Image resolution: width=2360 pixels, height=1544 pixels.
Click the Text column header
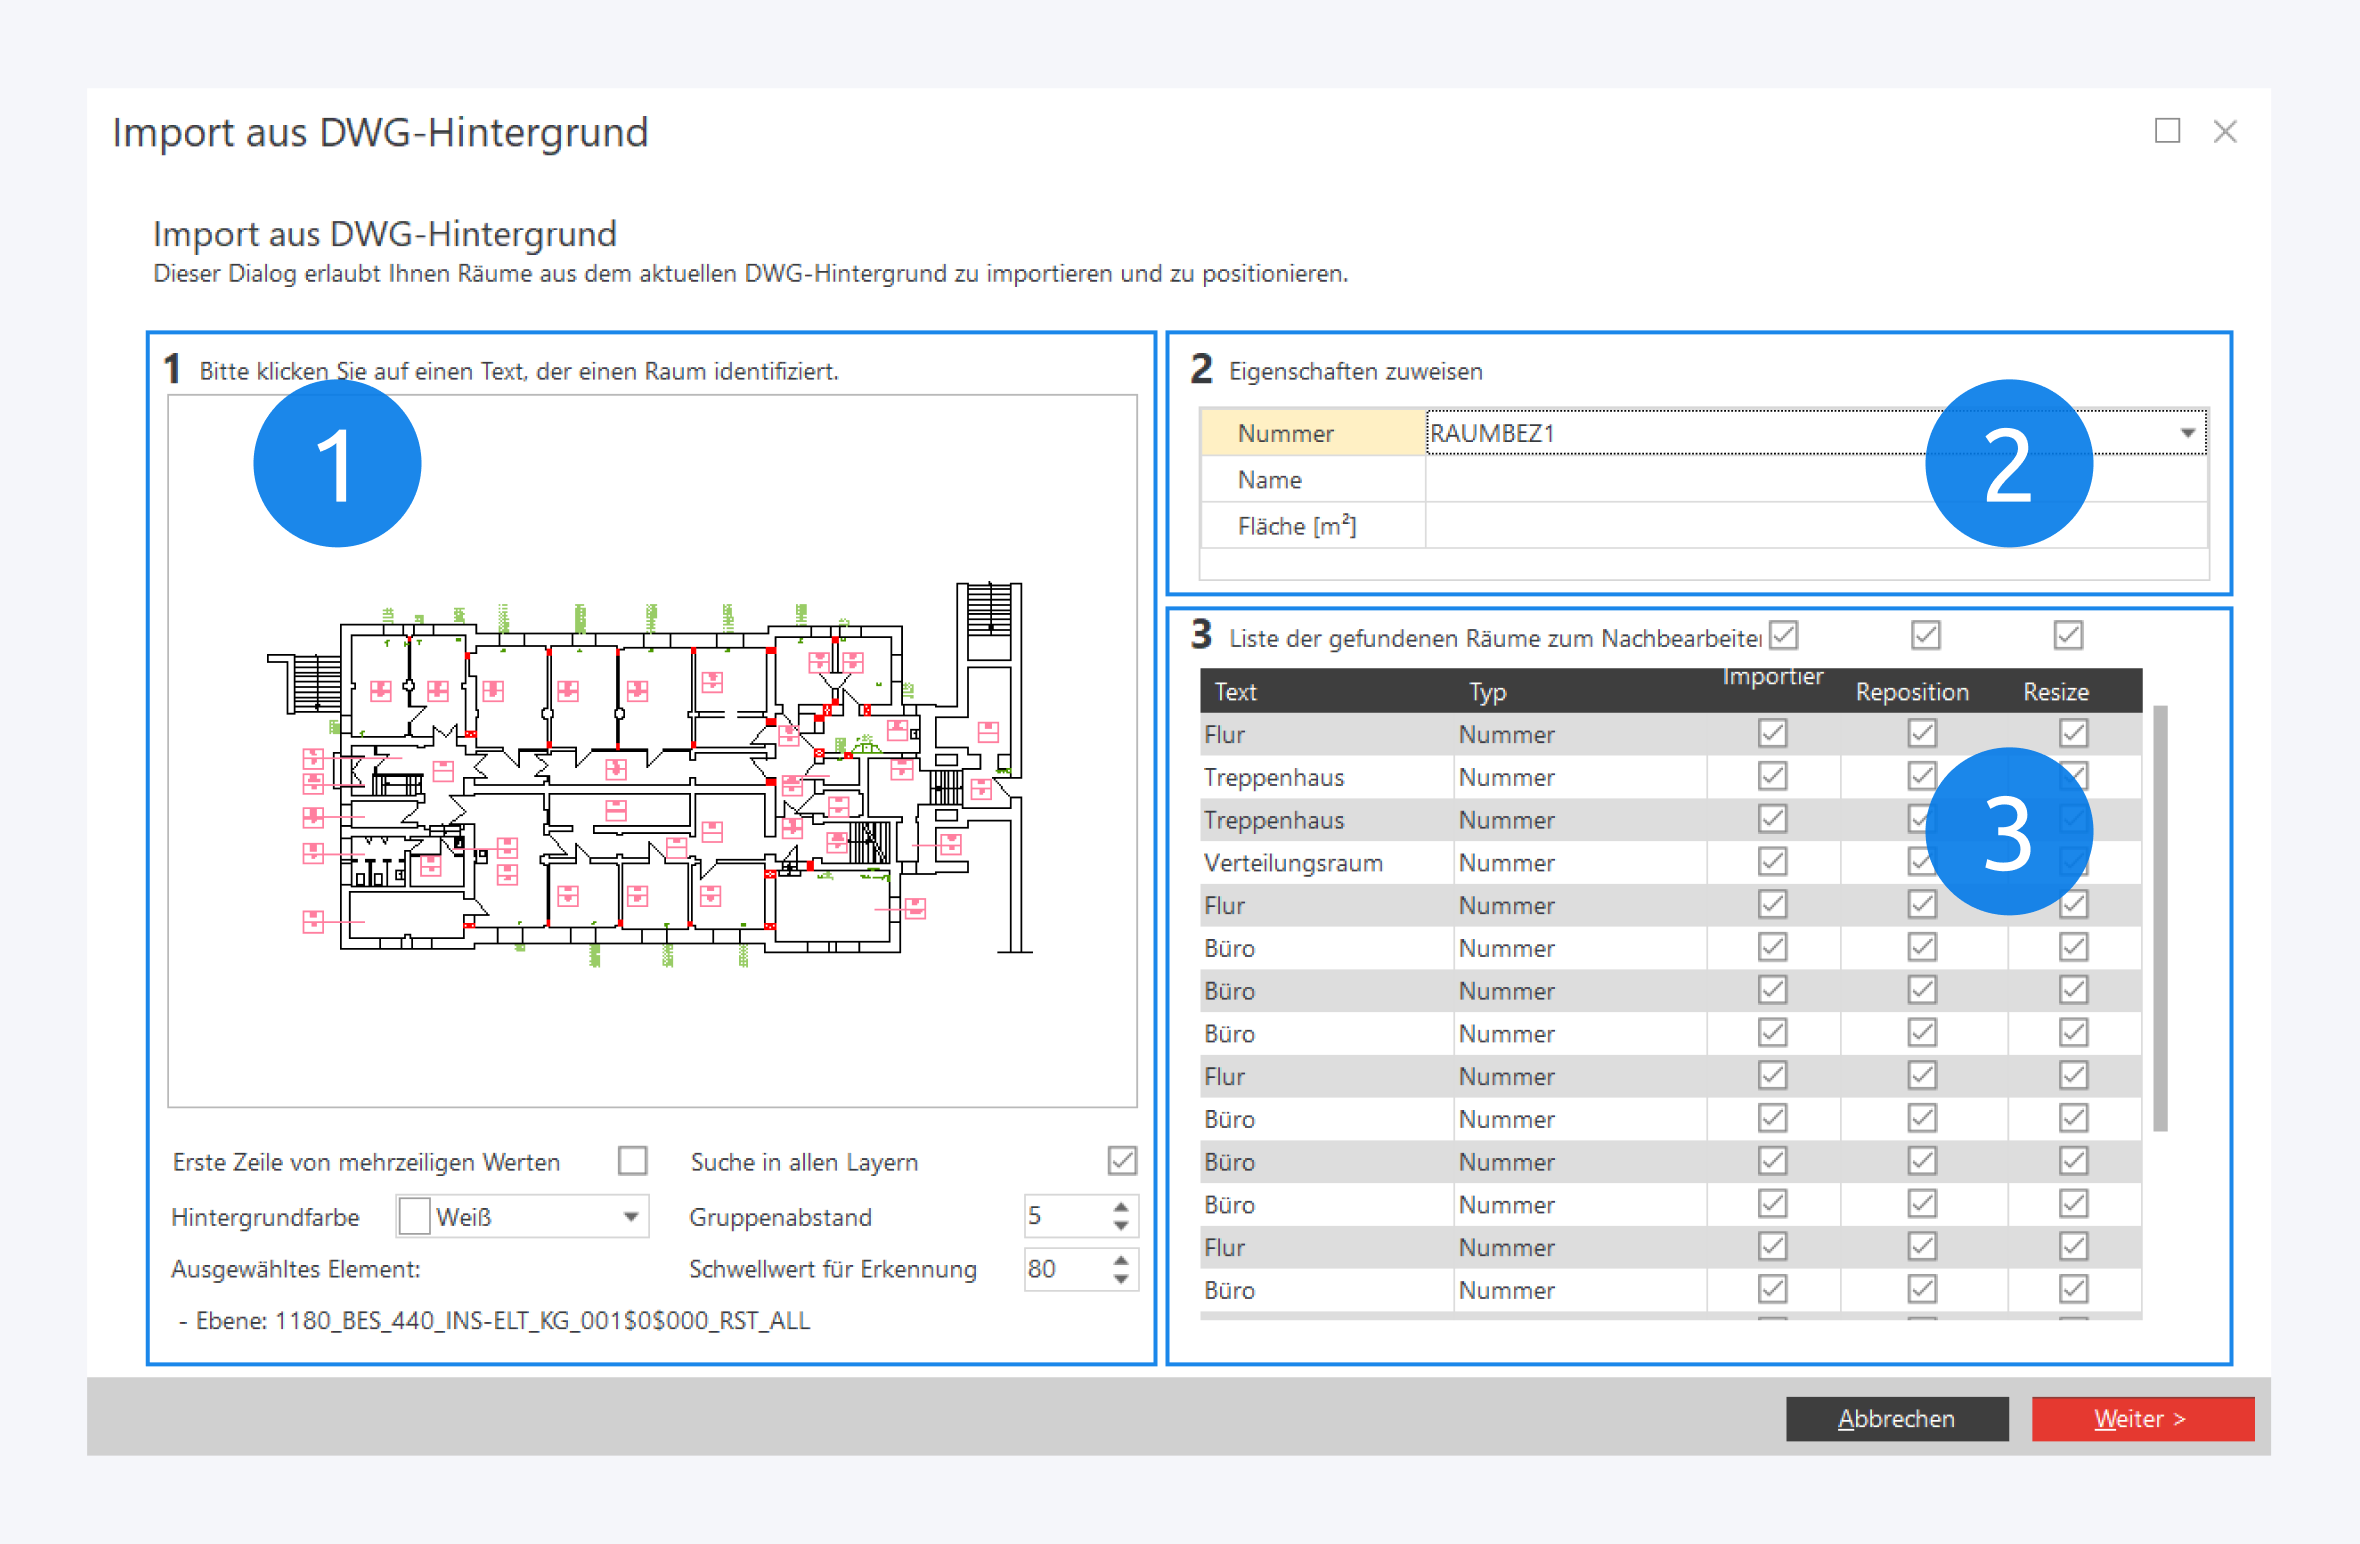[x=1235, y=692]
